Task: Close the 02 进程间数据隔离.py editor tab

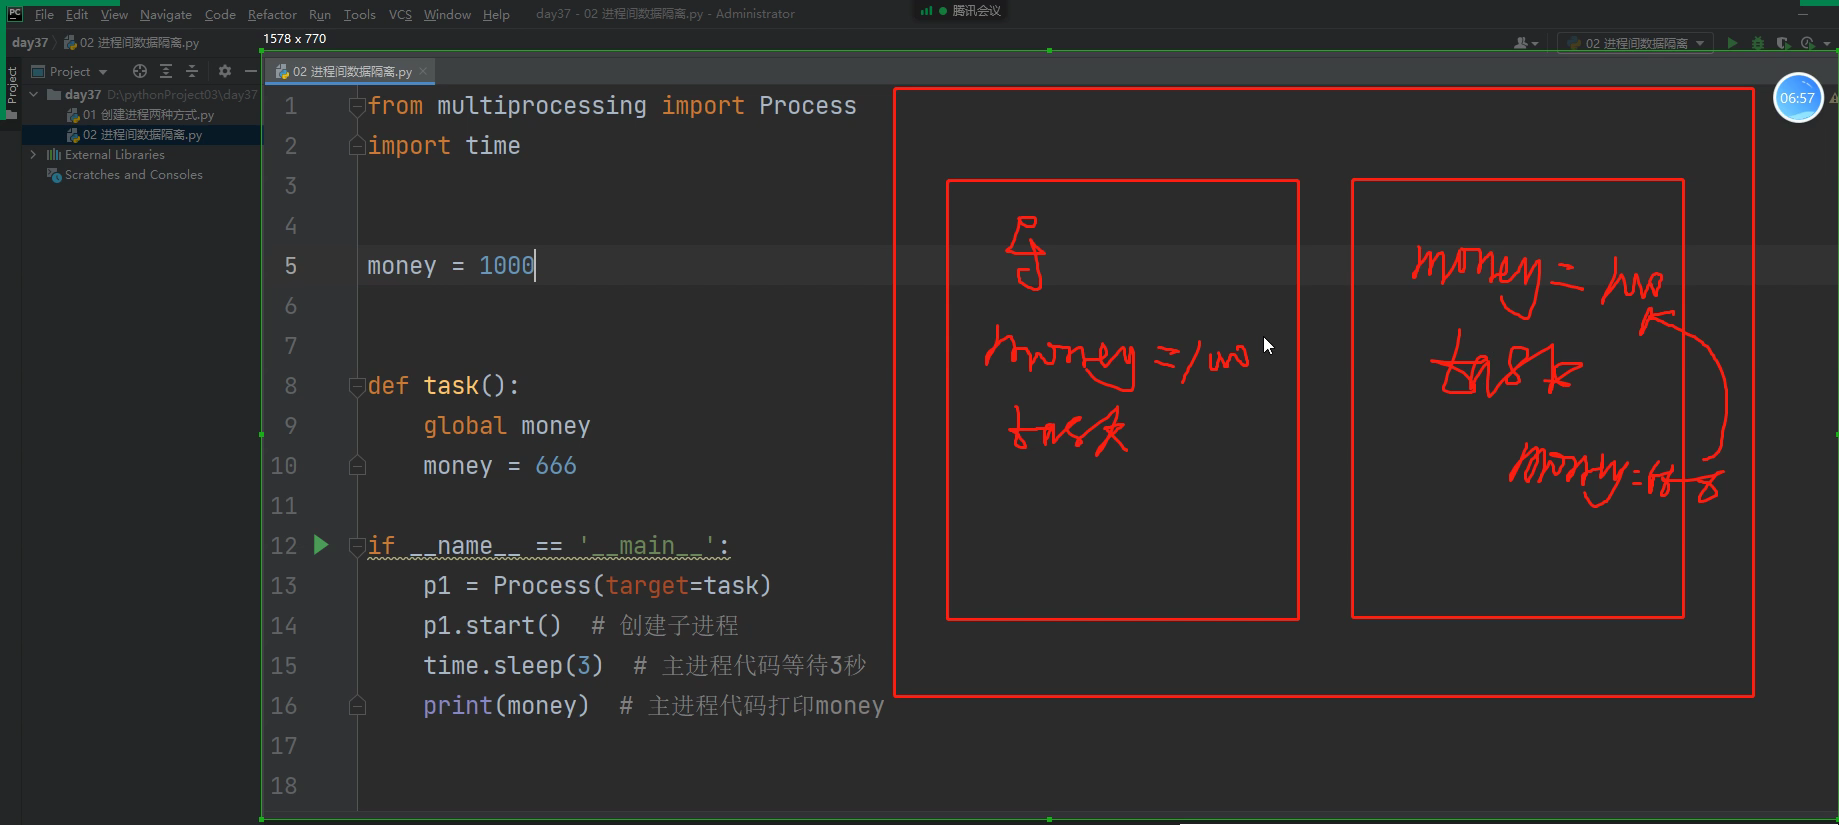Action: point(423,71)
